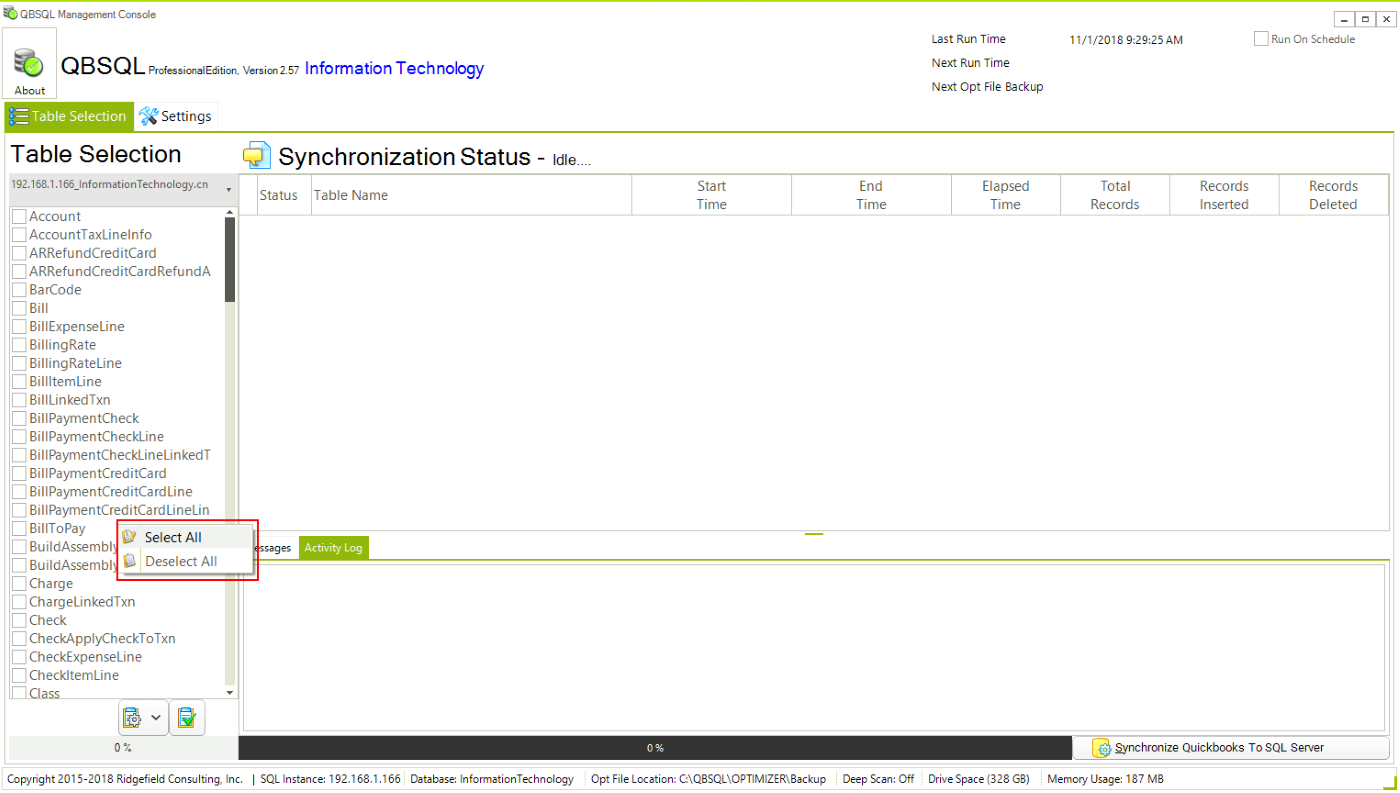The height and width of the screenshot is (793, 1400).
Task: Click the icon beside Select All
Action: point(129,537)
